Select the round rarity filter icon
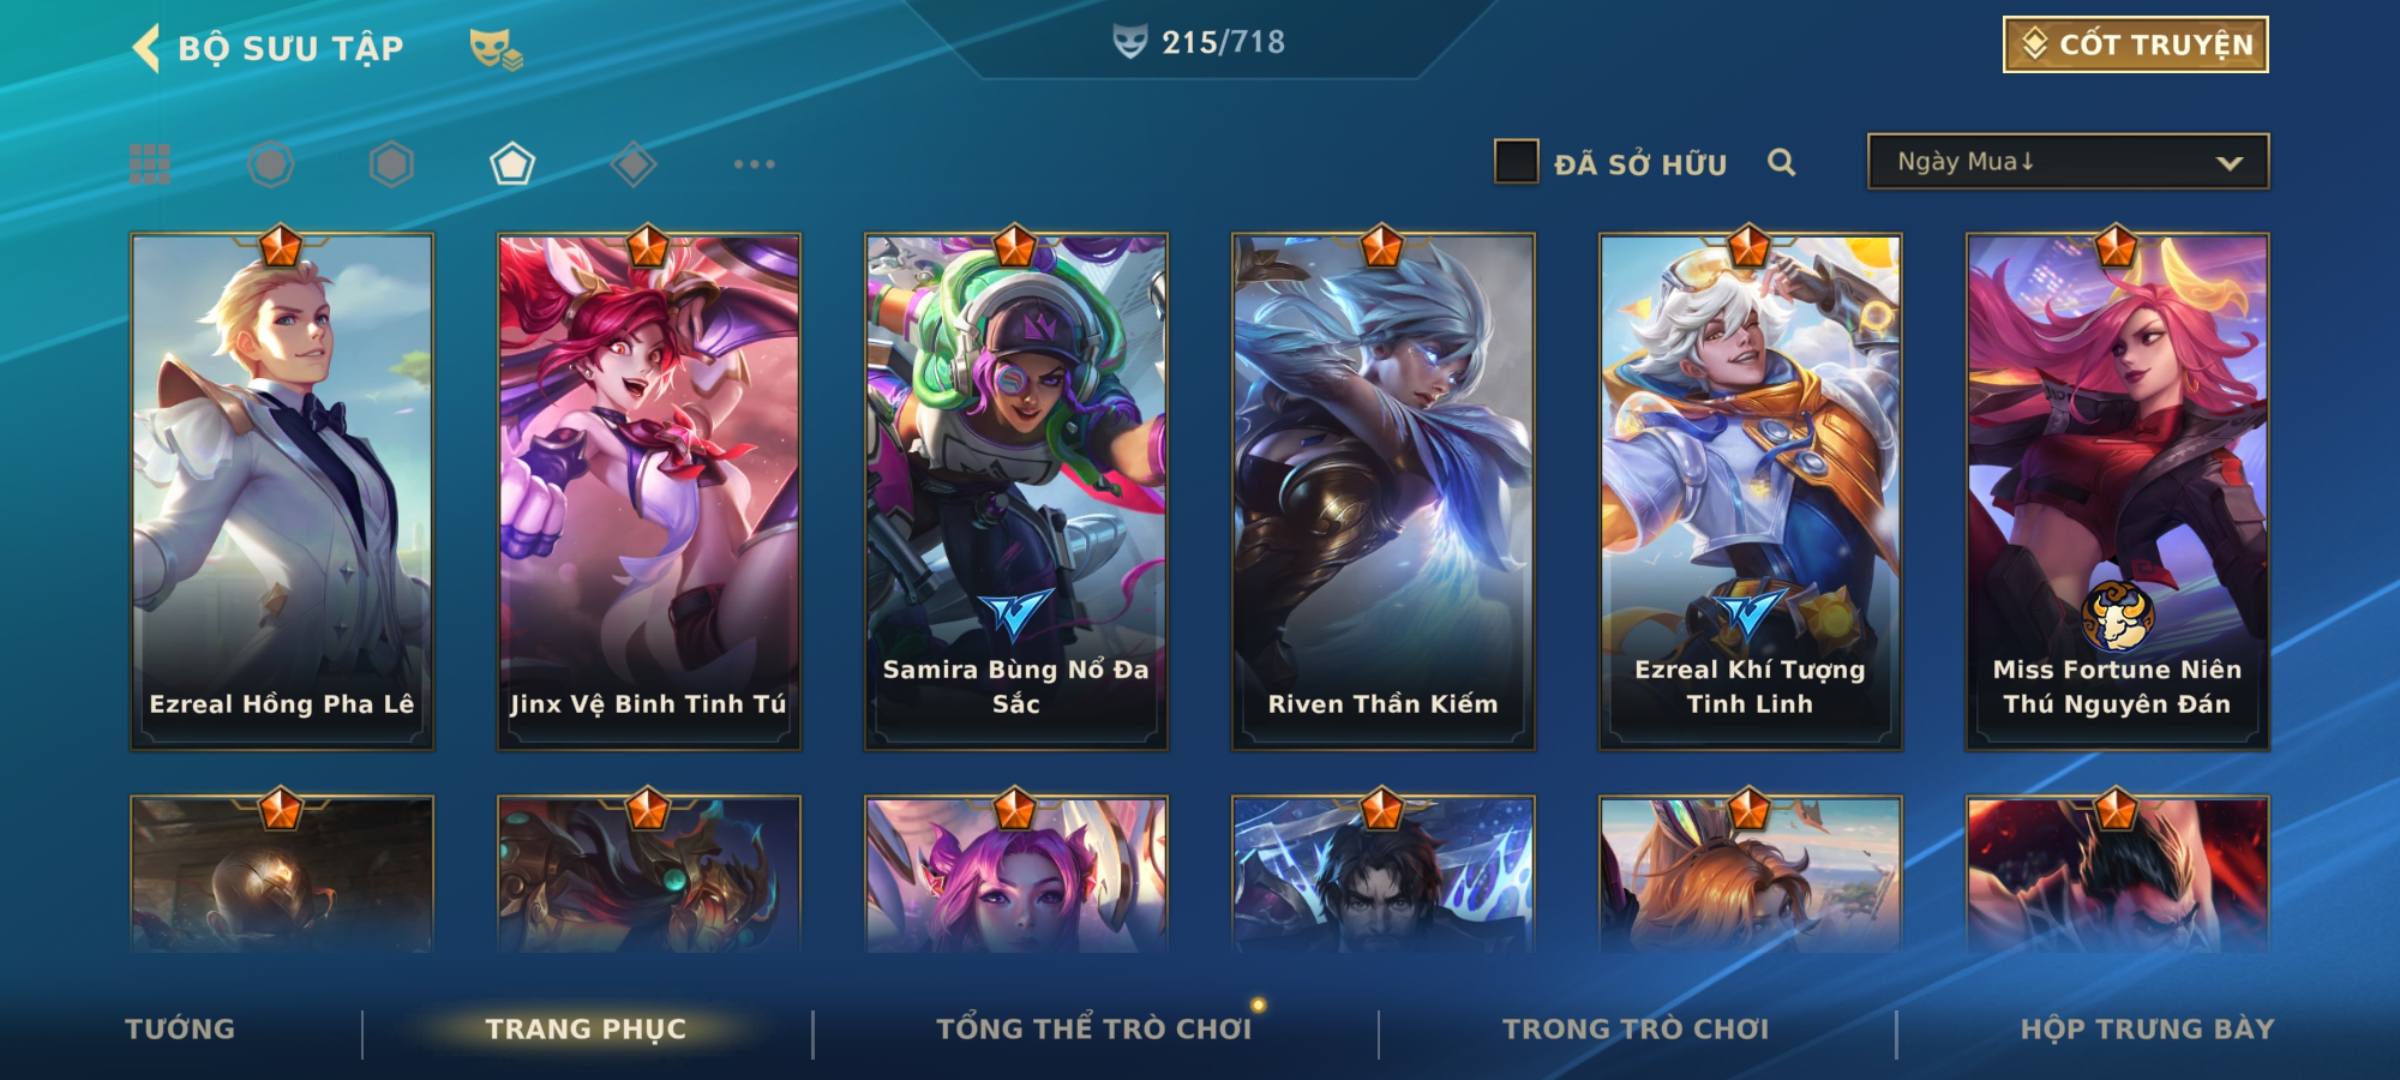The height and width of the screenshot is (1080, 2400). [271, 164]
